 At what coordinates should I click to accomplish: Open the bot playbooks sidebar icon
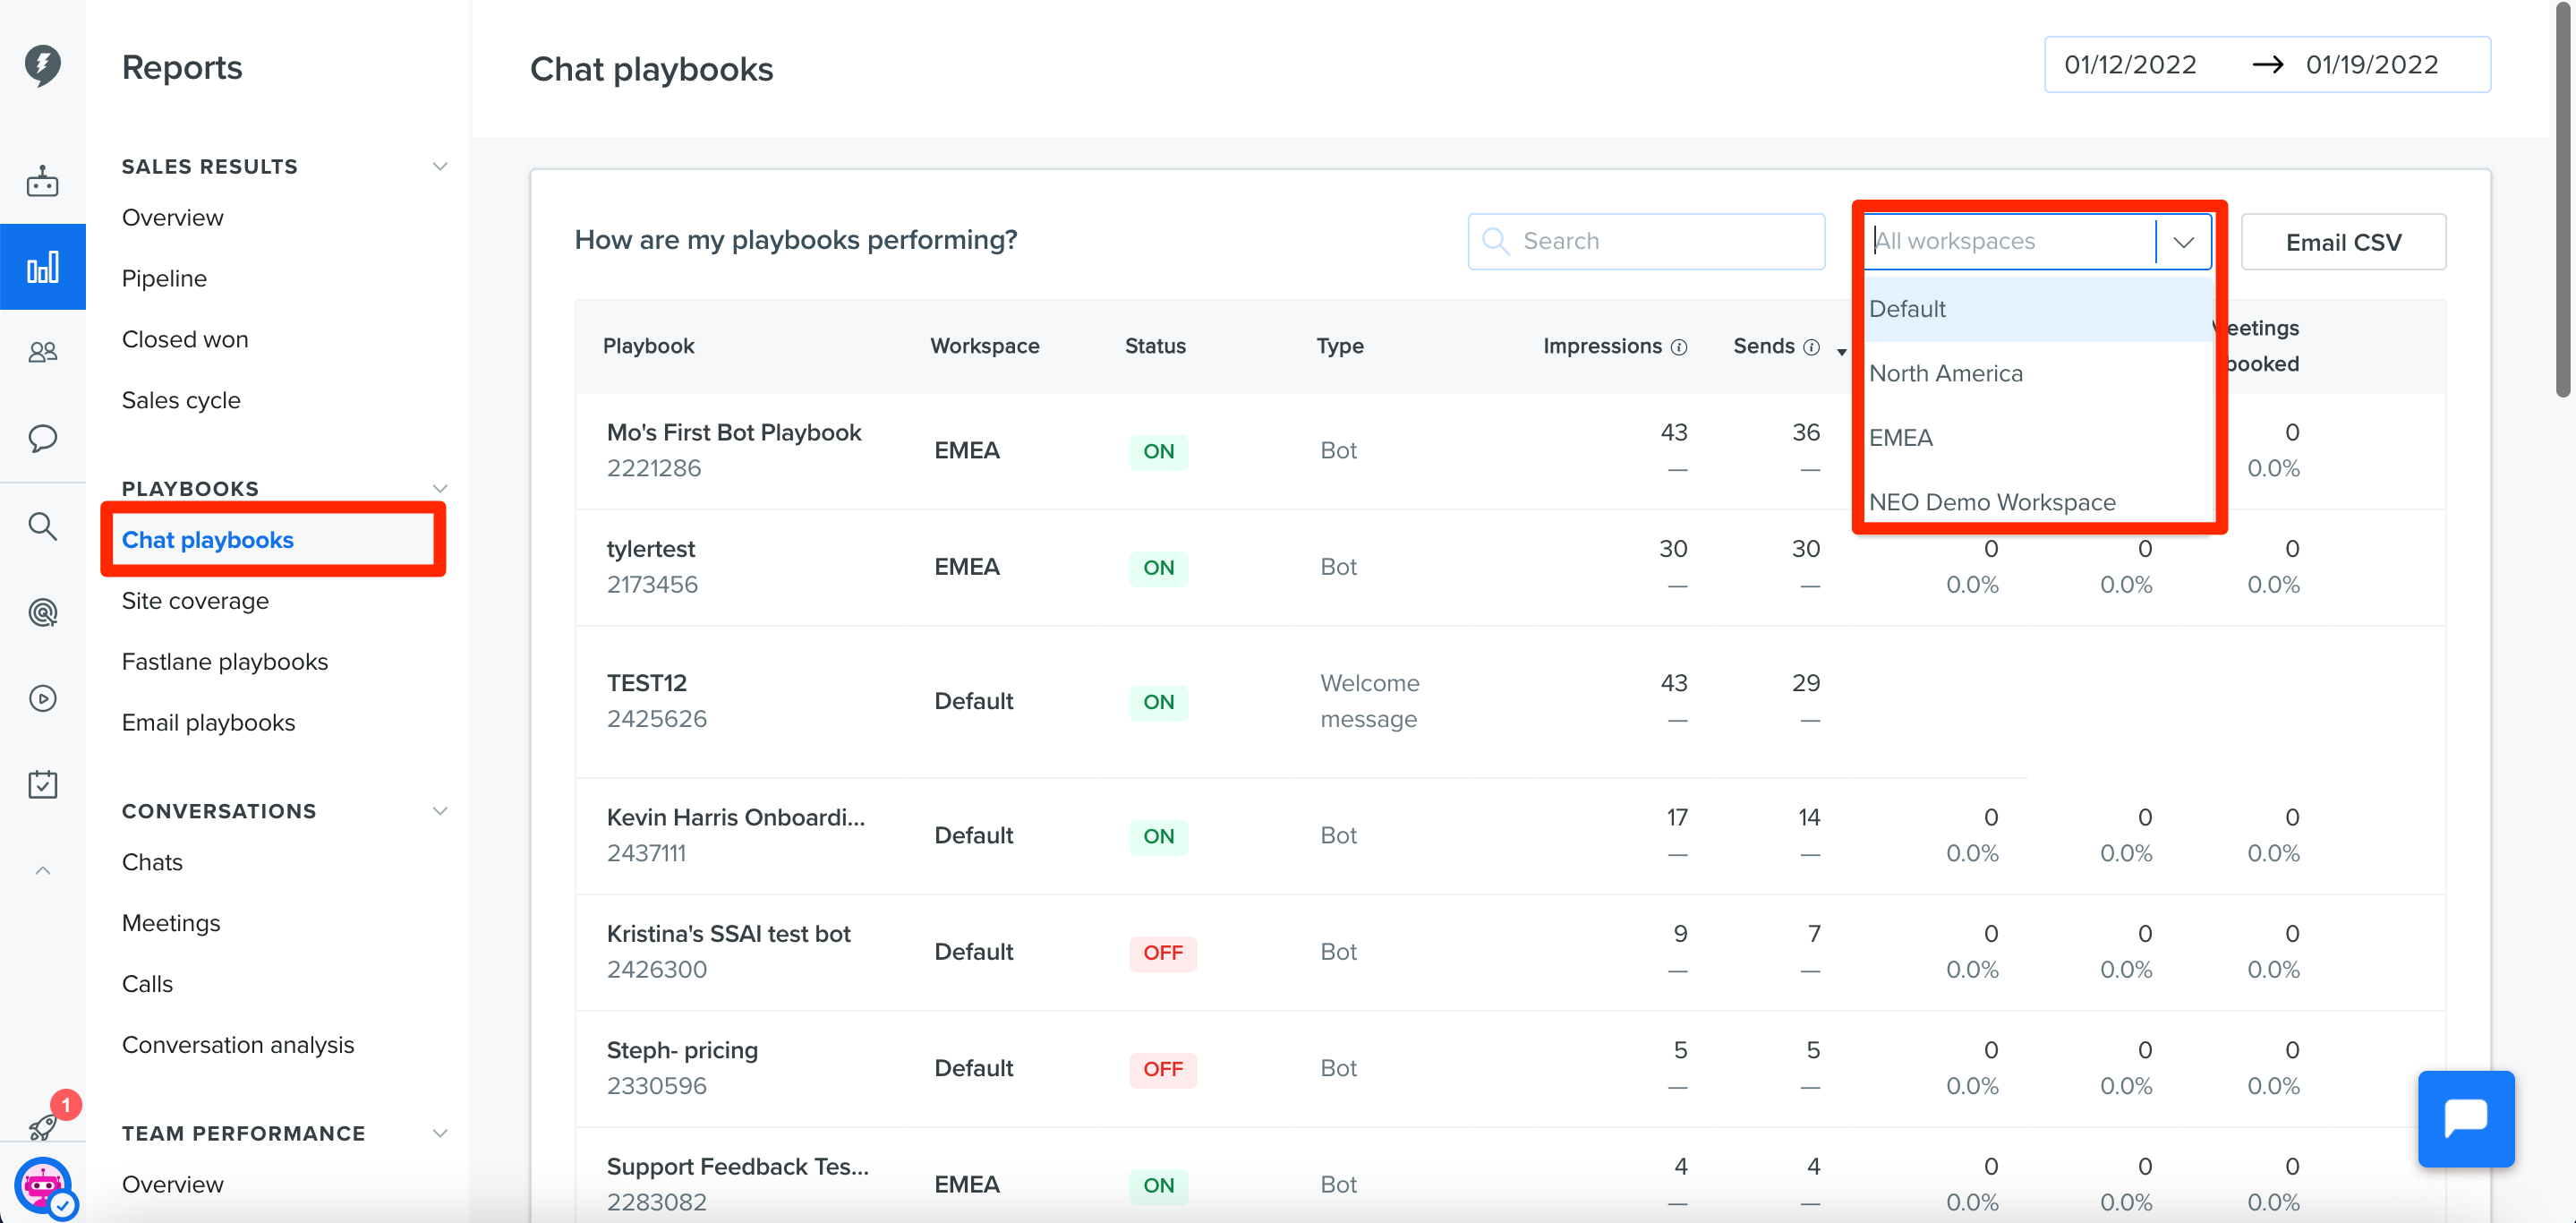coord(42,181)
